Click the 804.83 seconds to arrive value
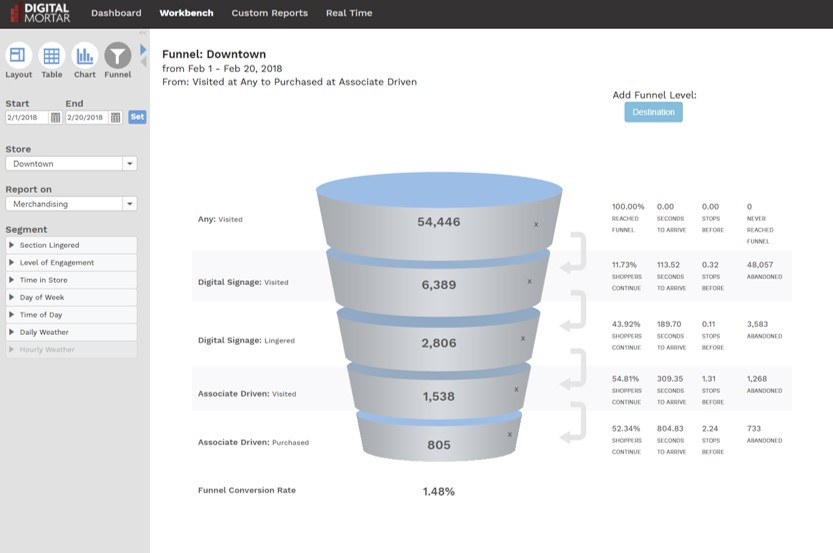Screen dimensions: 833x553 click(670, 428)
